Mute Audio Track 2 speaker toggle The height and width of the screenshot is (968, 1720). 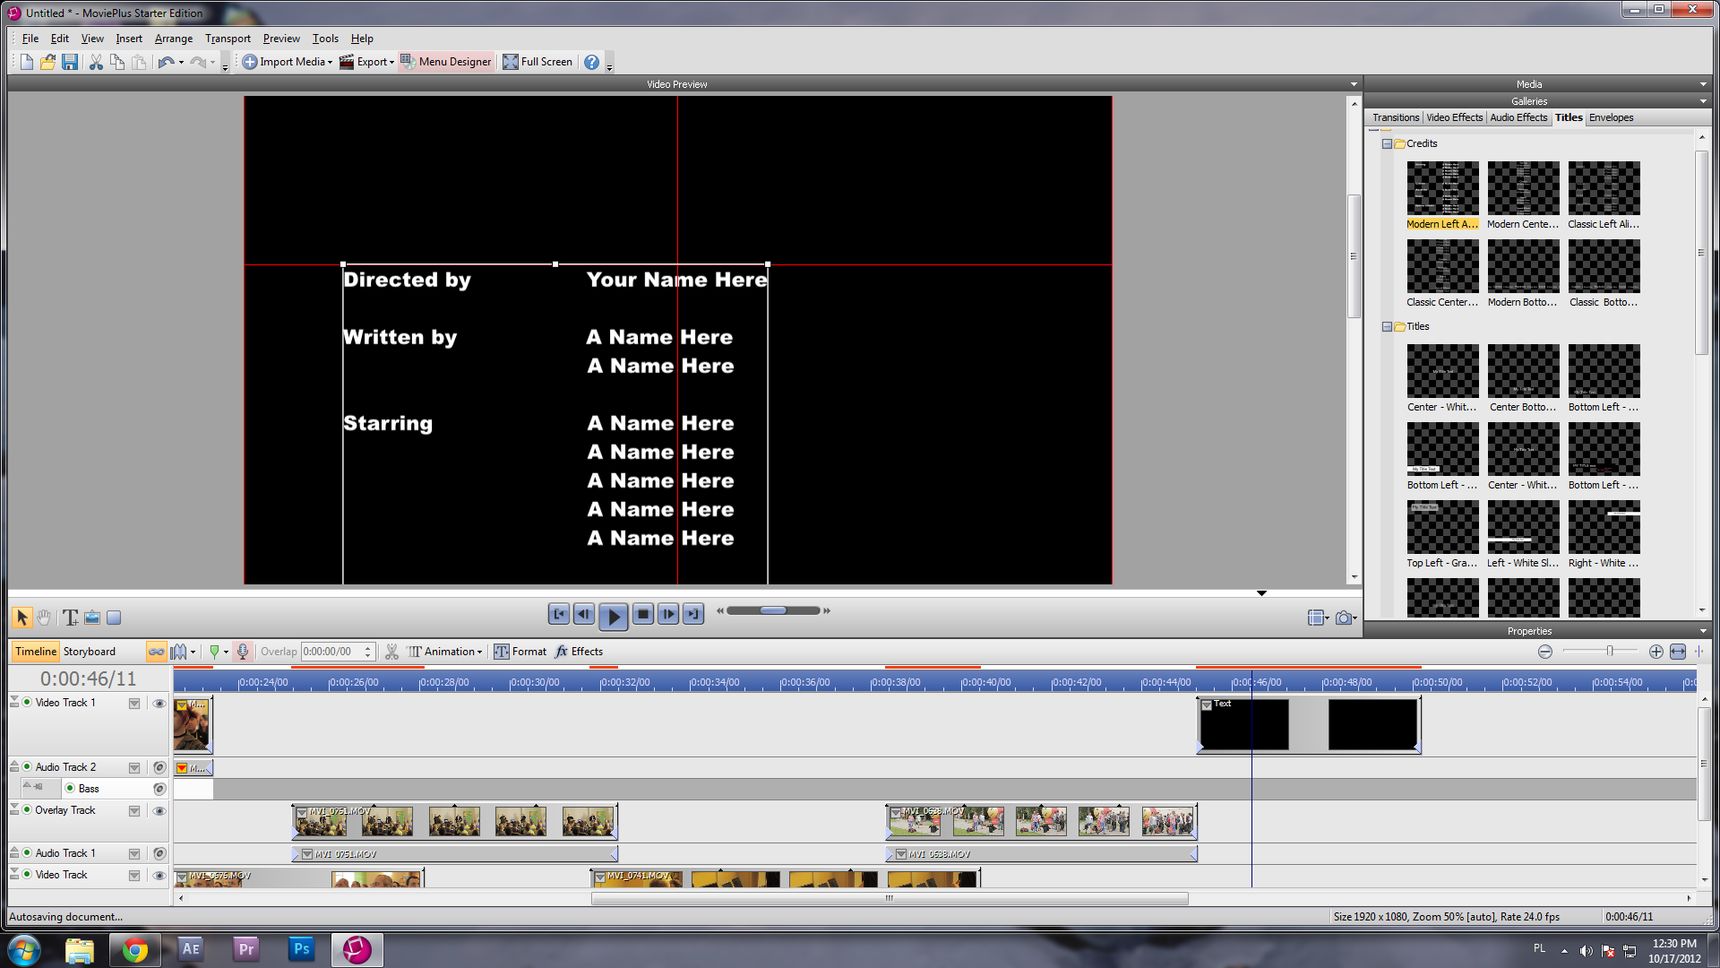159,768
